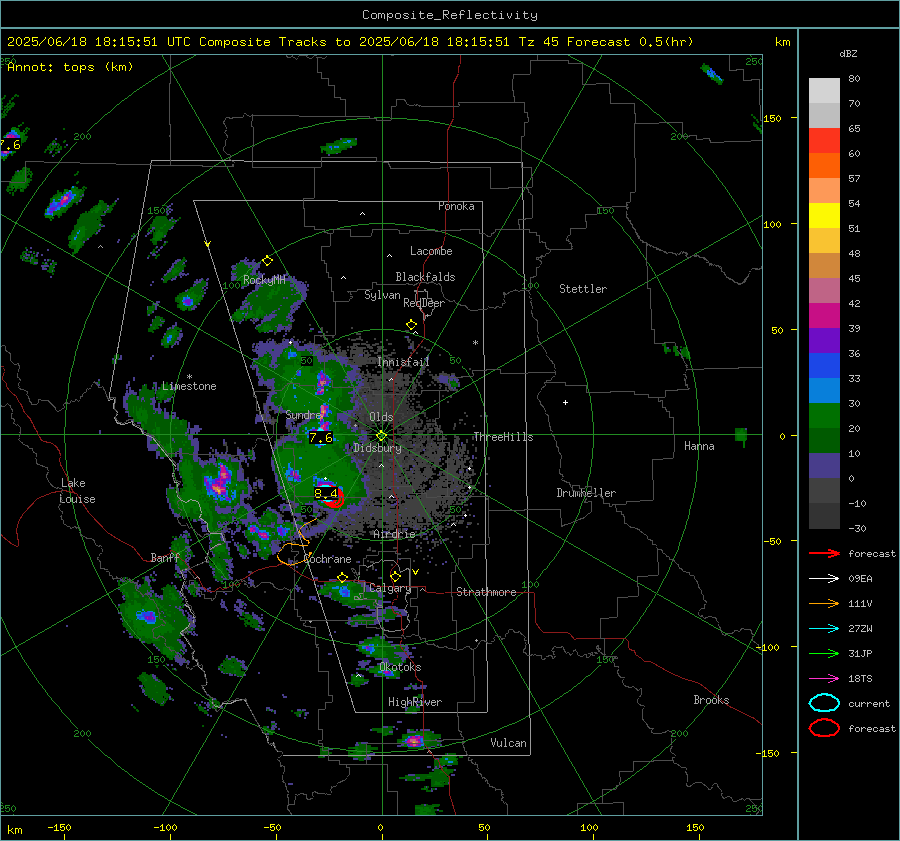900x841 pixels.
Task: Click the Ponoka city label
Action: [x=456, y=206]
